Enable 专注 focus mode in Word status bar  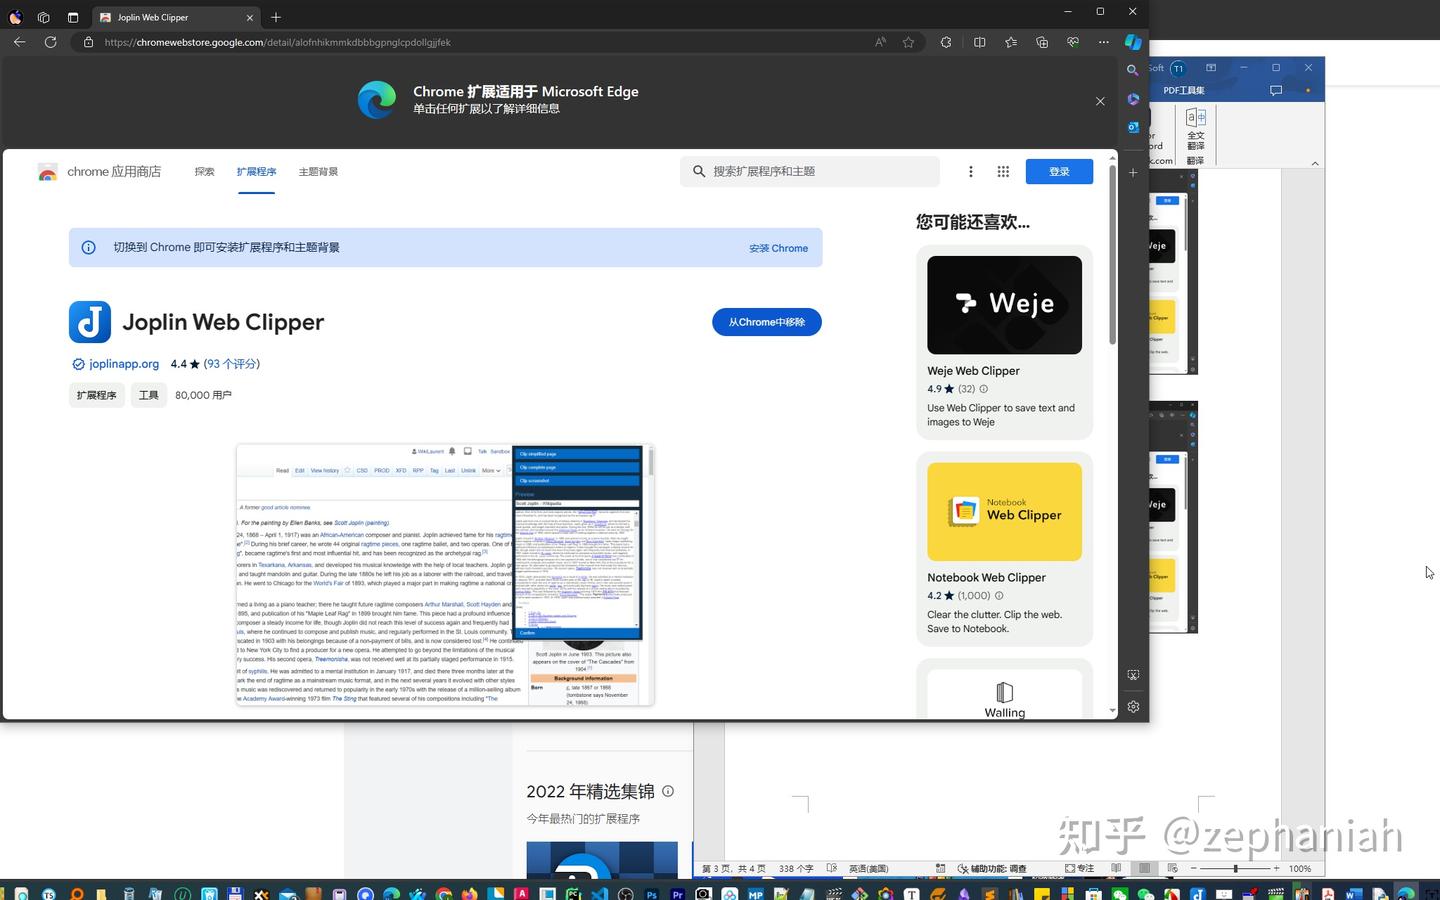tap(1080, 868)
